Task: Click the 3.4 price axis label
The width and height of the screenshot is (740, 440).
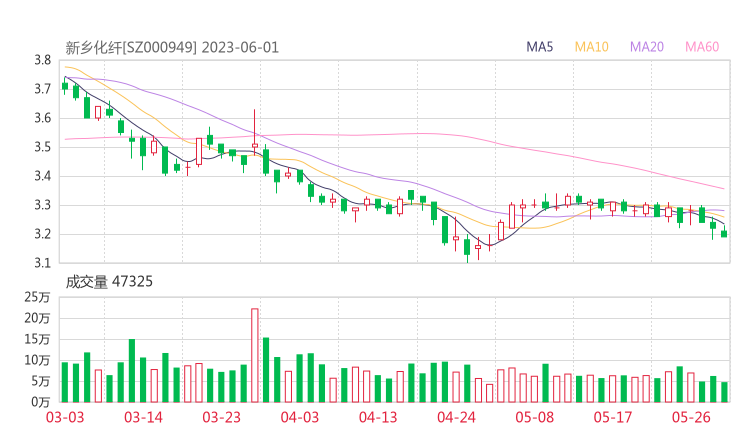Action: [42, 177]
